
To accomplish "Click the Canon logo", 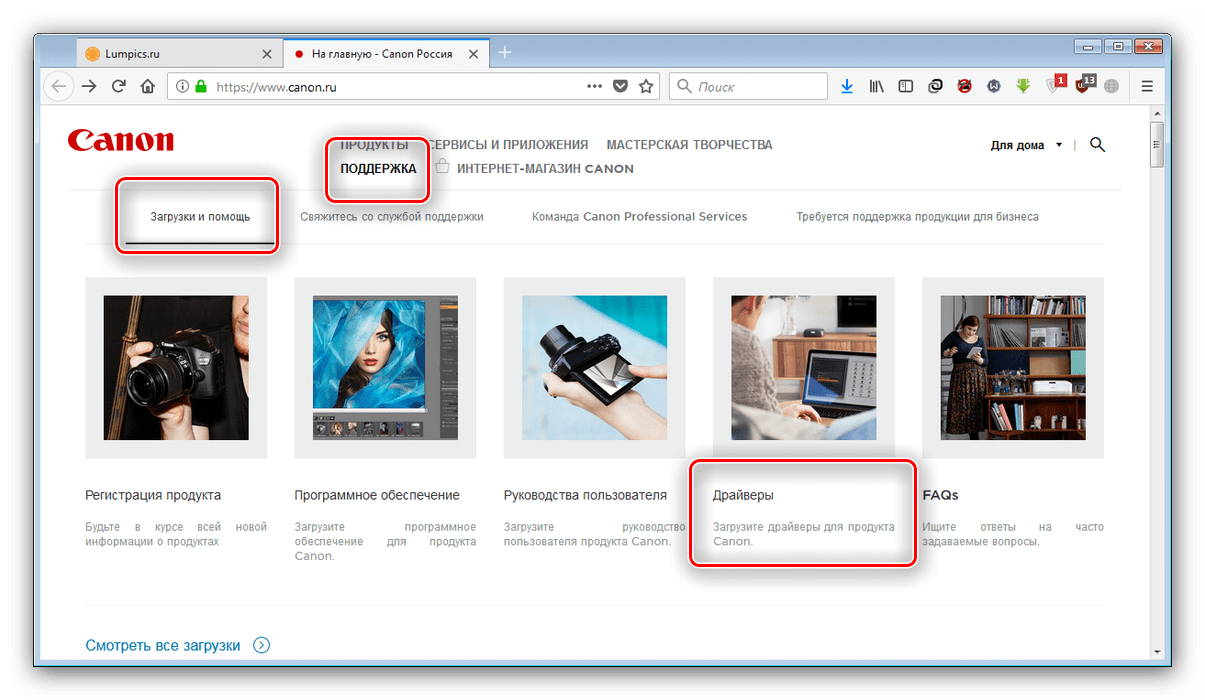I will click(x=120, y=141).
